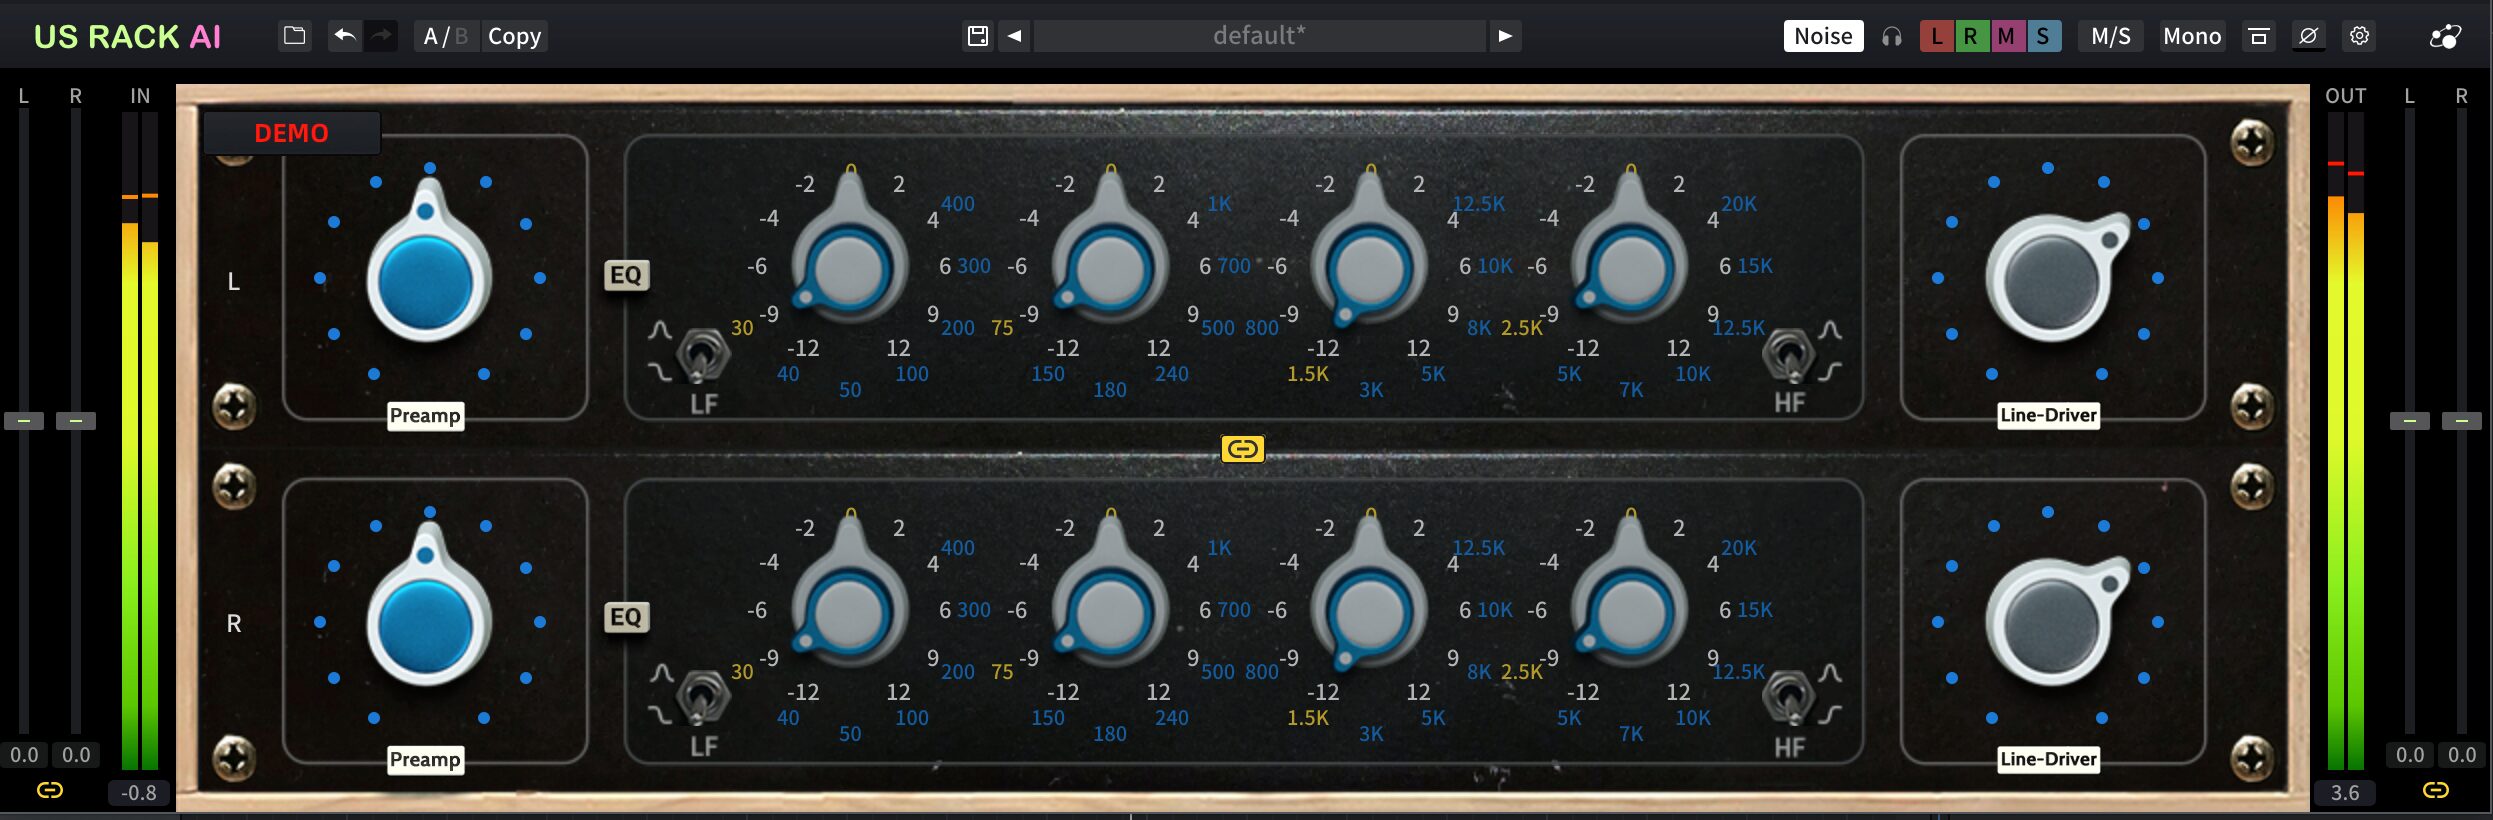Image resolution: width=2493 pixels, height=820 pixels.
Task: Click R channel high-mid band EQ knob
Action: 1369,612
